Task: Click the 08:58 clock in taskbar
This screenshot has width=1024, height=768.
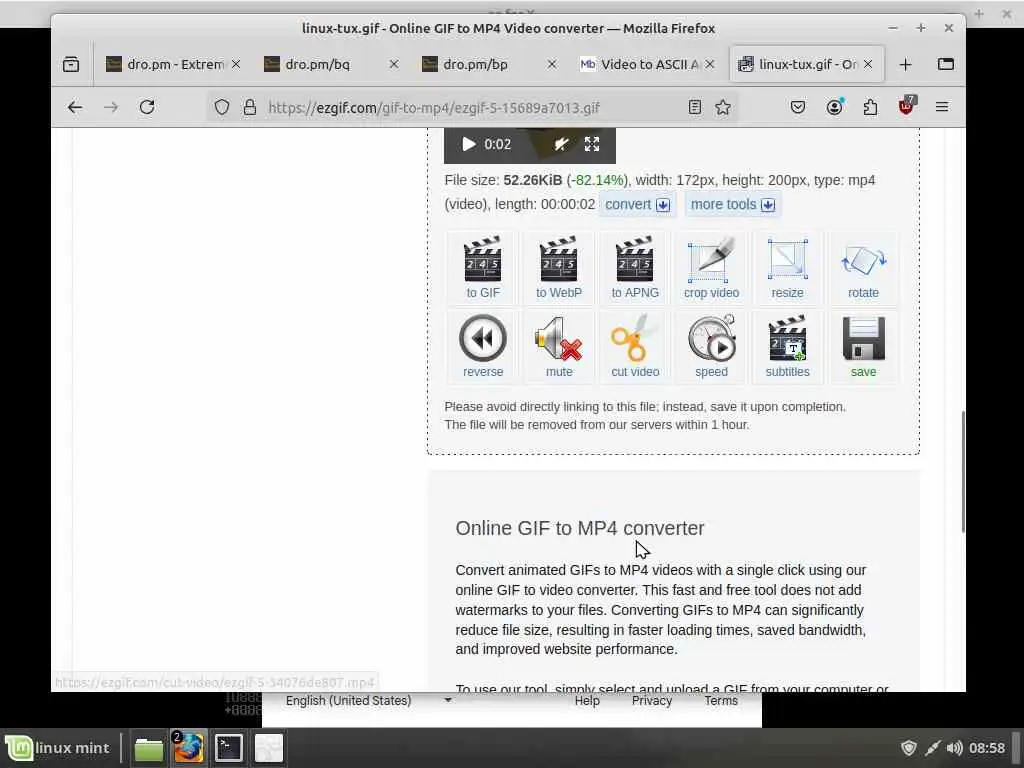Action: (x=987, y=748)
